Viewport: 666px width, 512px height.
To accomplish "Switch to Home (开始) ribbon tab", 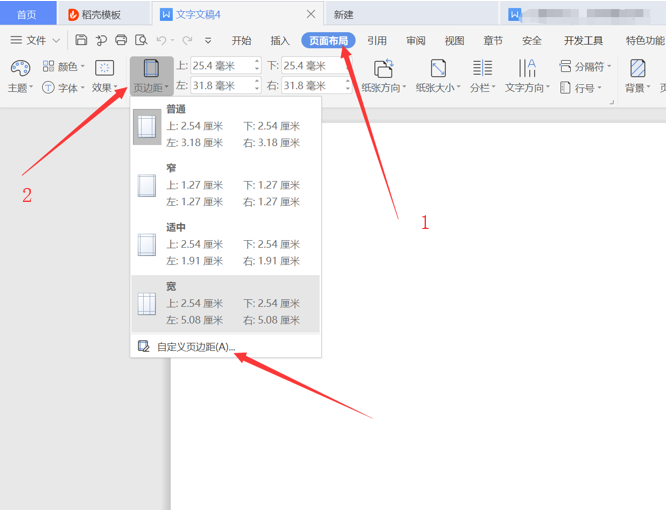I will (x=241, y=40).
